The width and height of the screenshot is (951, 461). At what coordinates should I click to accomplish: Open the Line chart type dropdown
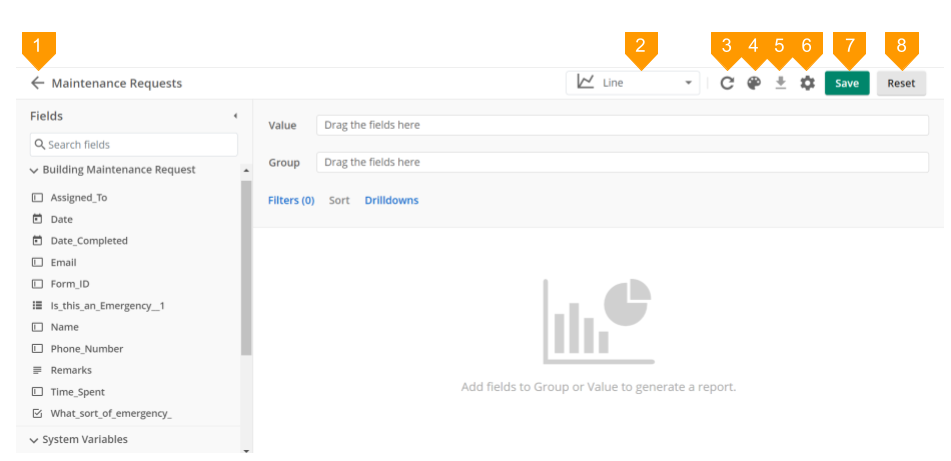634,83
